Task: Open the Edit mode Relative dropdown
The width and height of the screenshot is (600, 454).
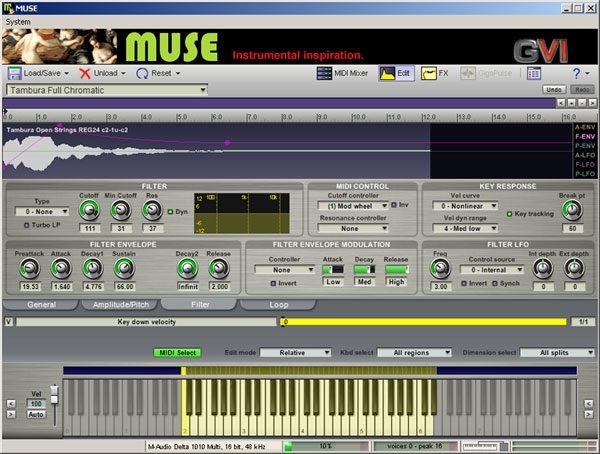Action: (x=295, y=353)
